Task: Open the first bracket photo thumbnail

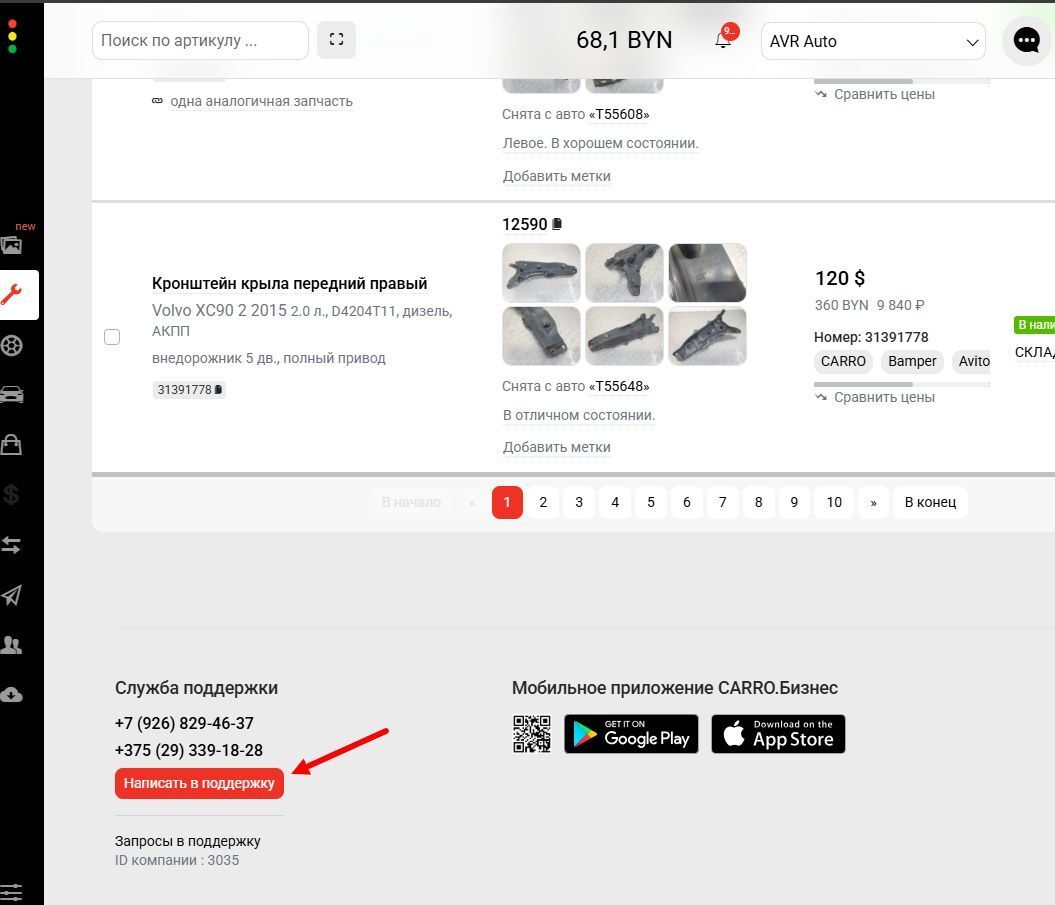Action: click(x=541, y=273)
